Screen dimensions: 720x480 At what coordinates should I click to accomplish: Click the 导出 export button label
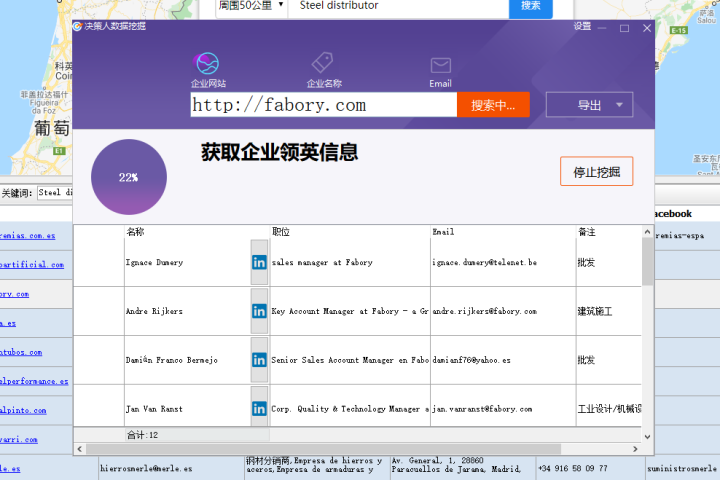point(589,105)
